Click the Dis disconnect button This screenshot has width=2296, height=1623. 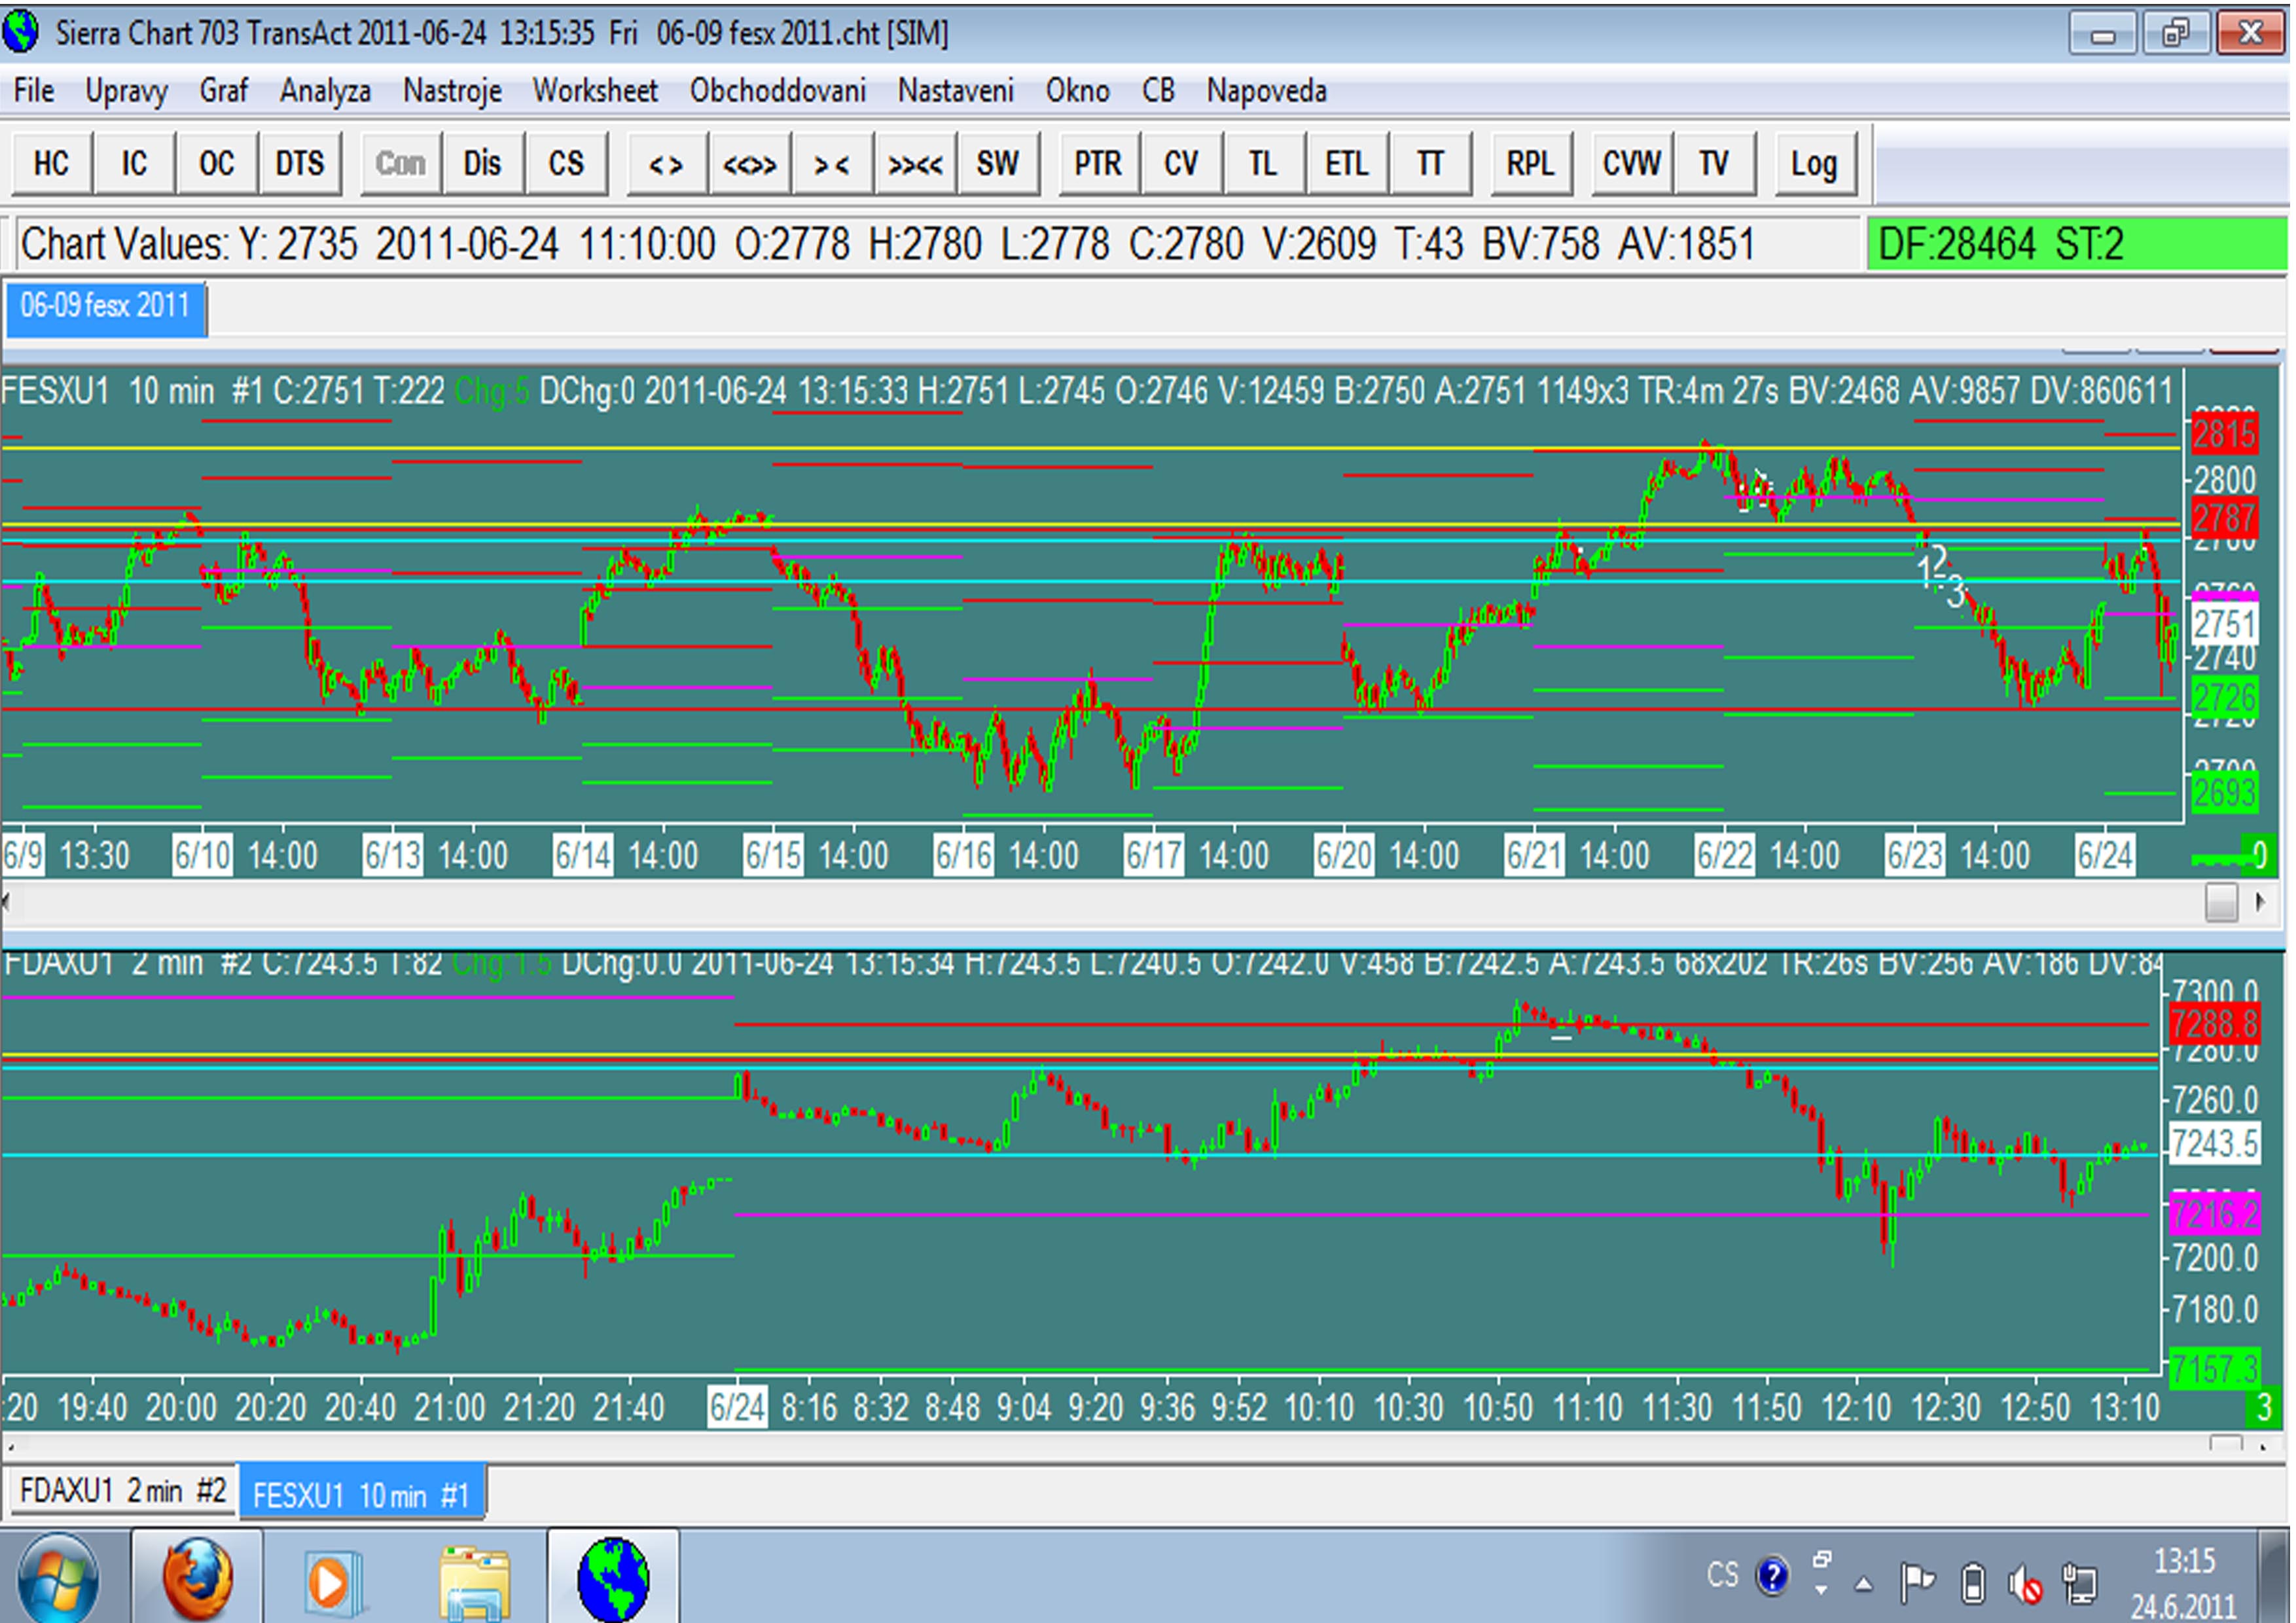[482, 163]
